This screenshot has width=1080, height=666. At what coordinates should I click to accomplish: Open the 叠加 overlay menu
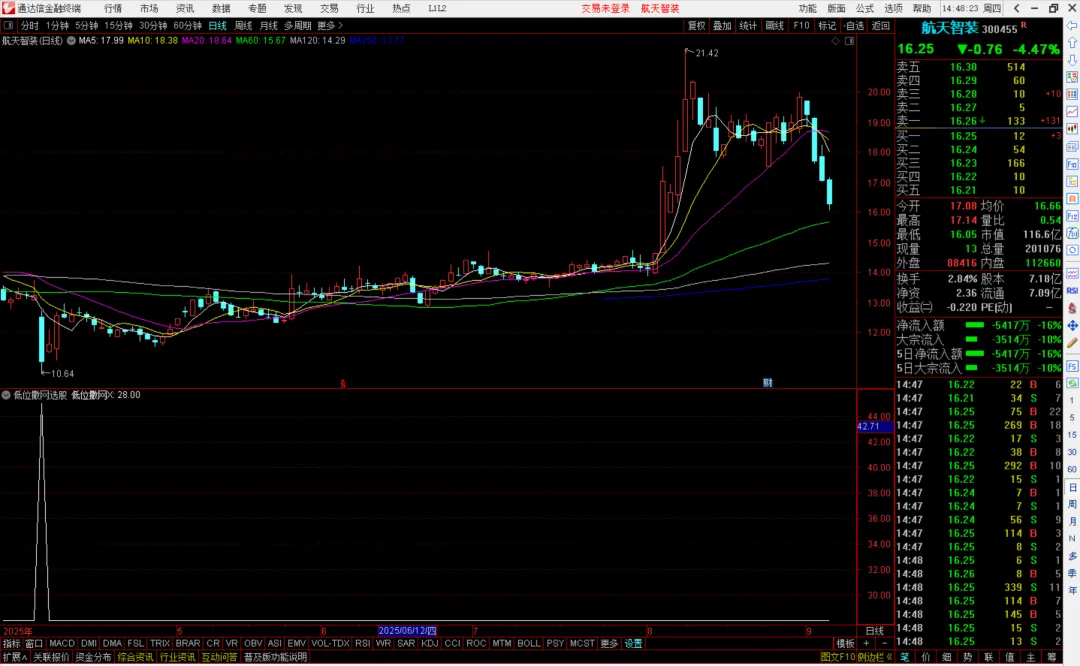pyautogui.click(x=722, y=25)
